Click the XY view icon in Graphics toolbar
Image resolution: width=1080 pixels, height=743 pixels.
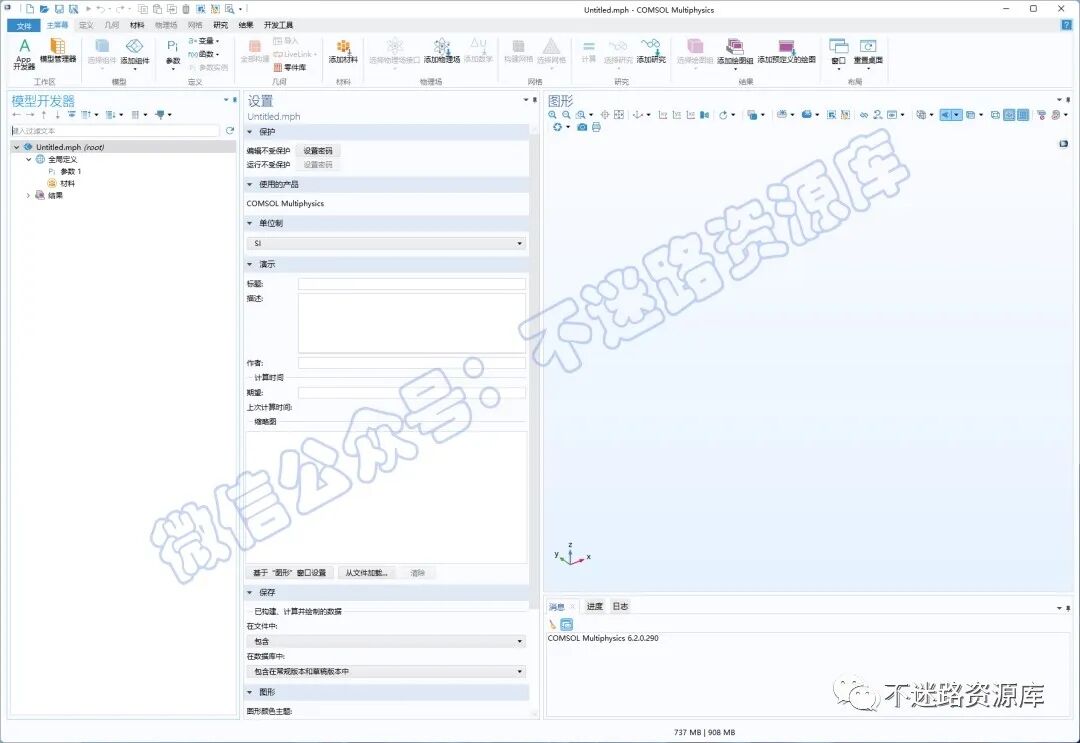663,115
